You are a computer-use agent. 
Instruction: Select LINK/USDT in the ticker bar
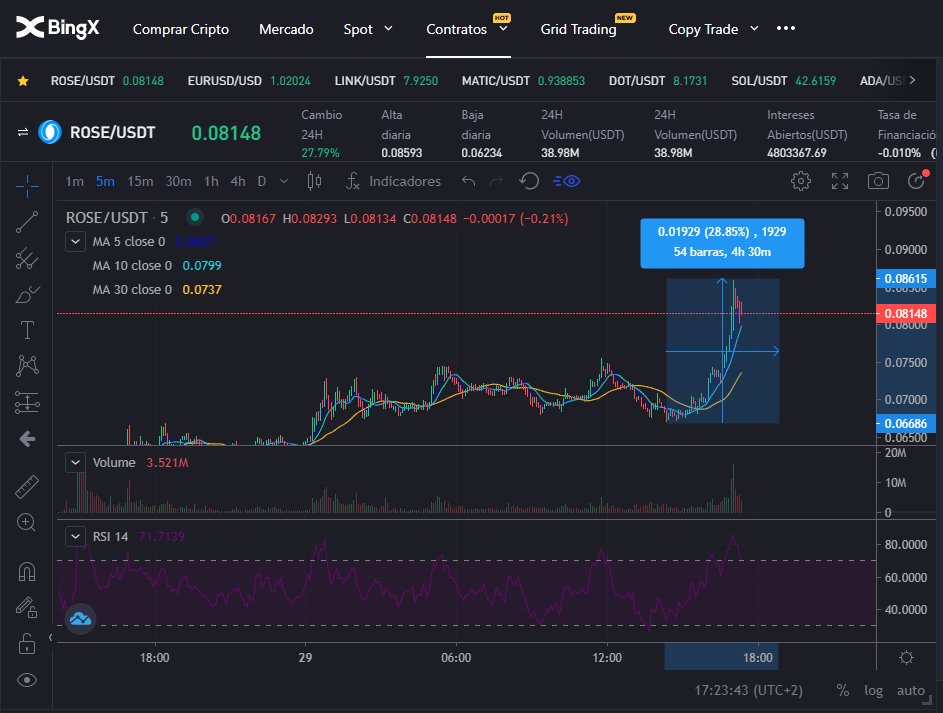click(x=386, y=81)
